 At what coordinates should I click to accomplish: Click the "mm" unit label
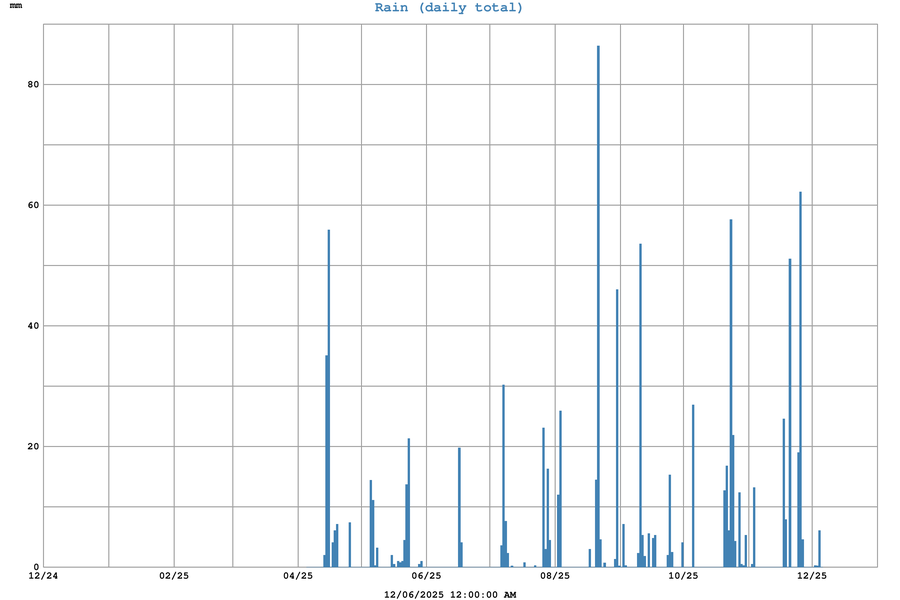point(15,6)
